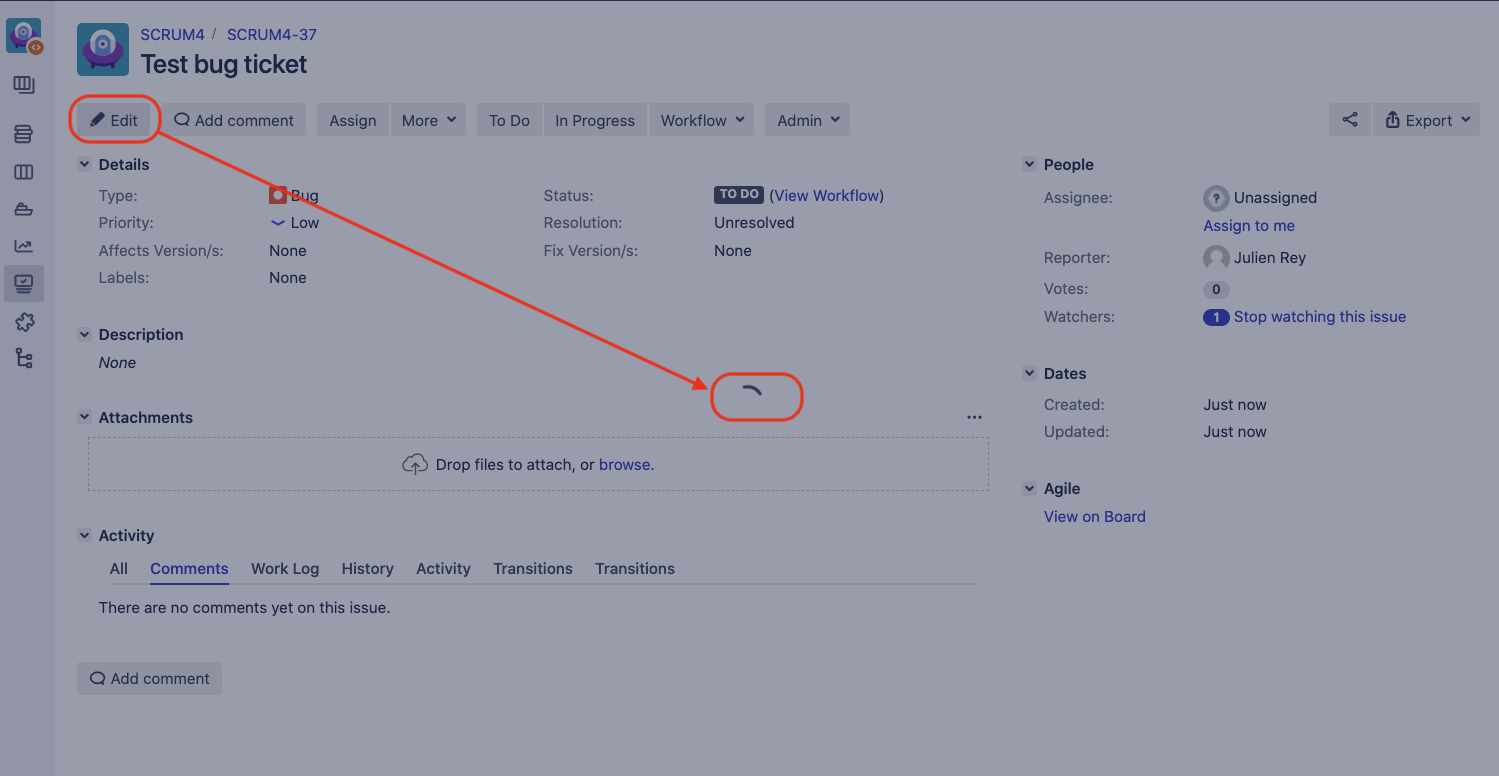
Task: Collapse the Details section
Action: tap(84, 164)
